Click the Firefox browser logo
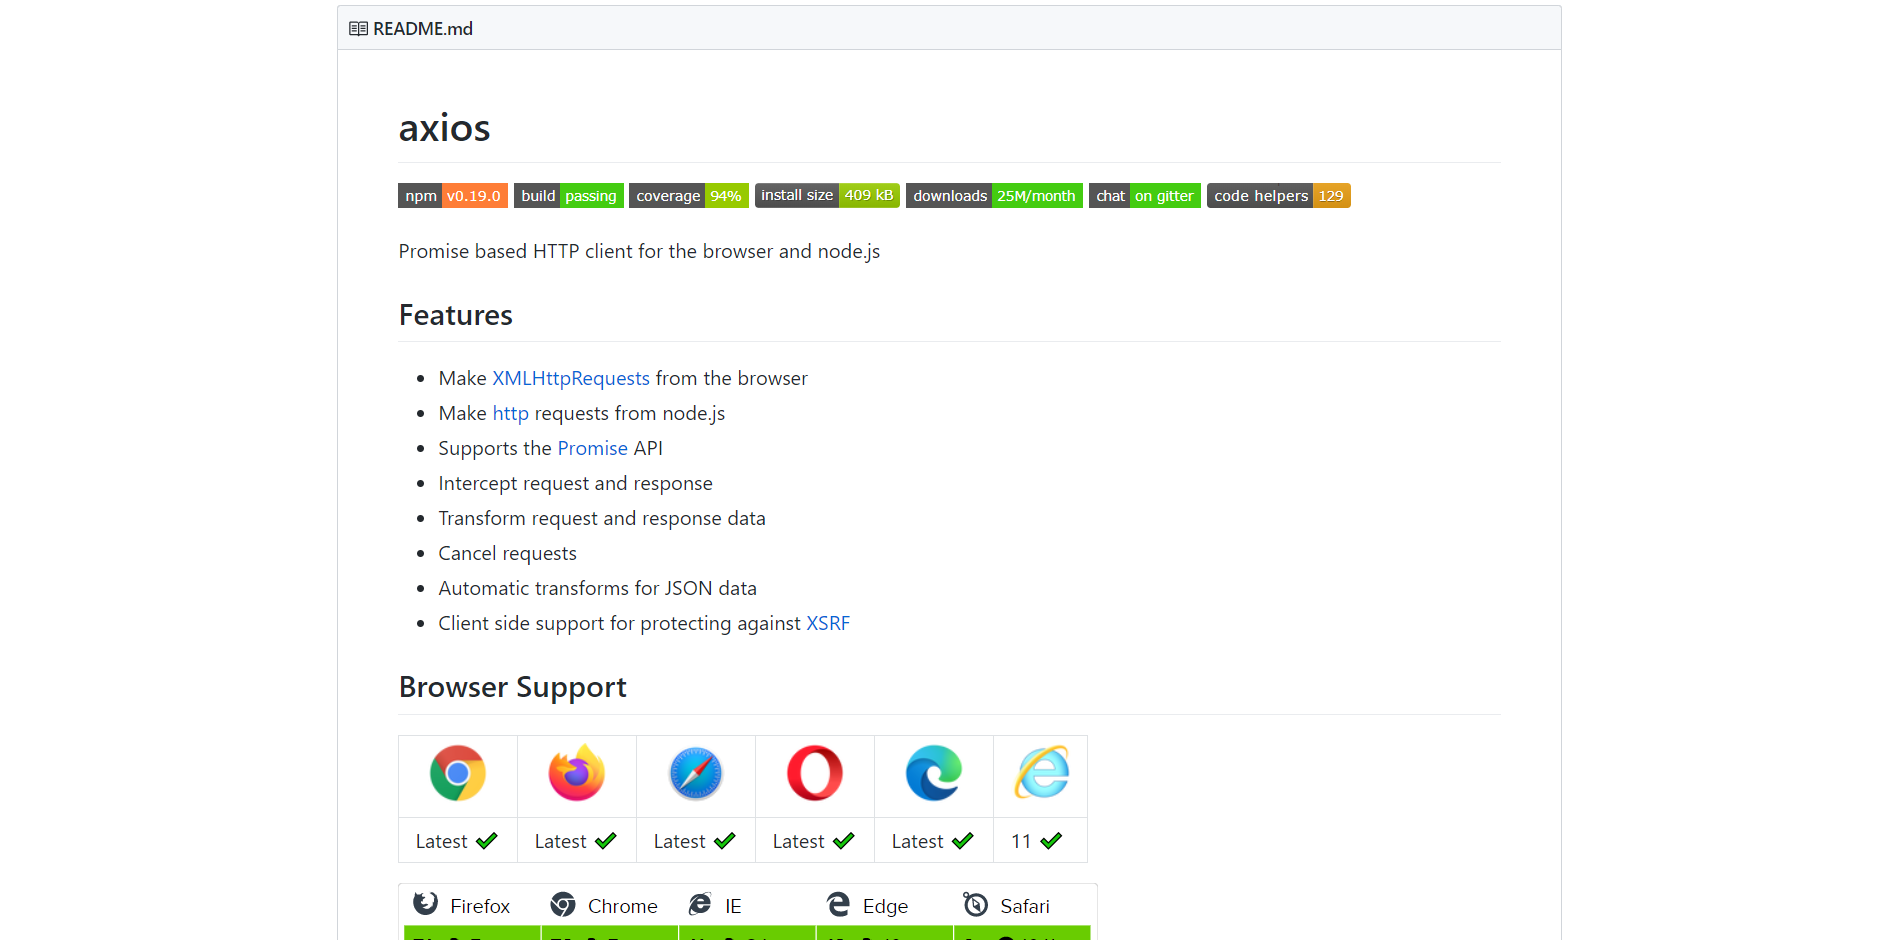The height and width of the screenshot is (940, 1893). (577, 773)
